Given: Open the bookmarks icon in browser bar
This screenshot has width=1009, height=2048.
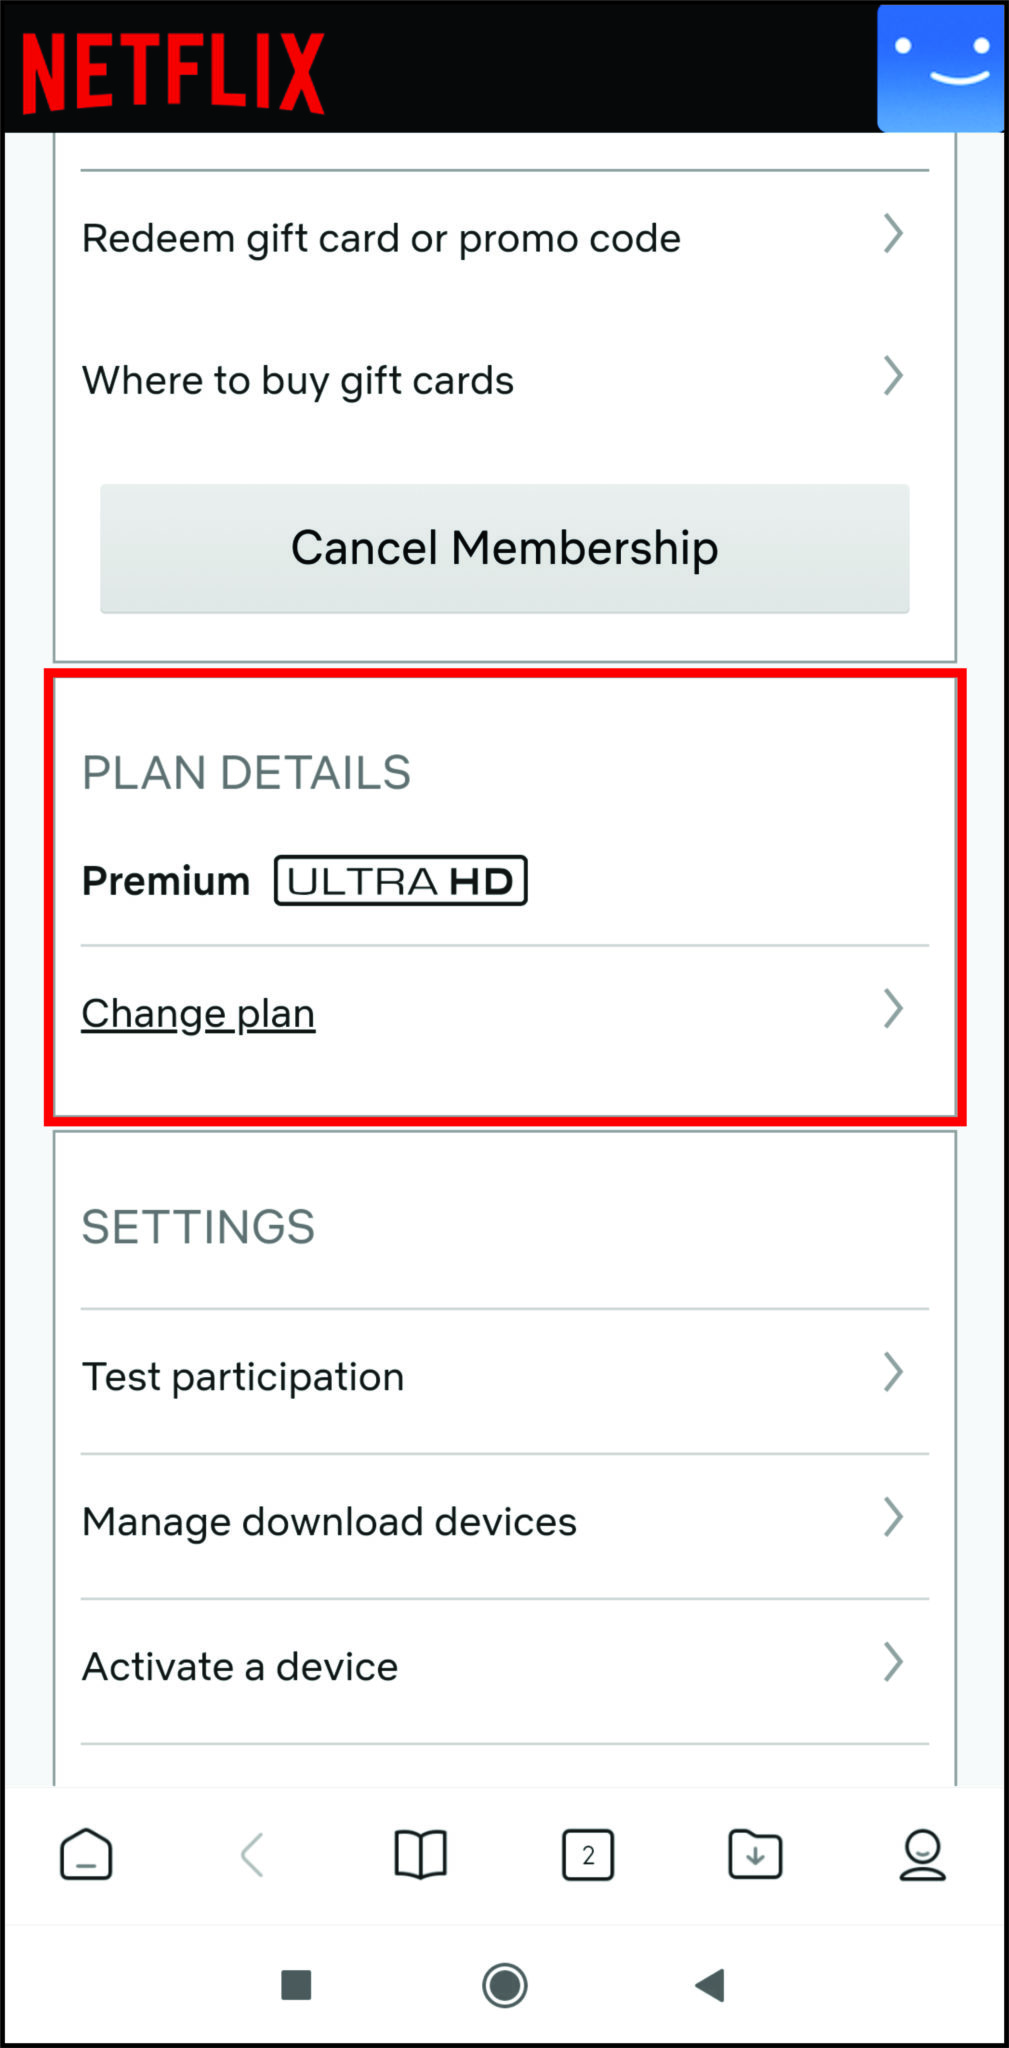Looking at the screenshot, I should 420,1855.
